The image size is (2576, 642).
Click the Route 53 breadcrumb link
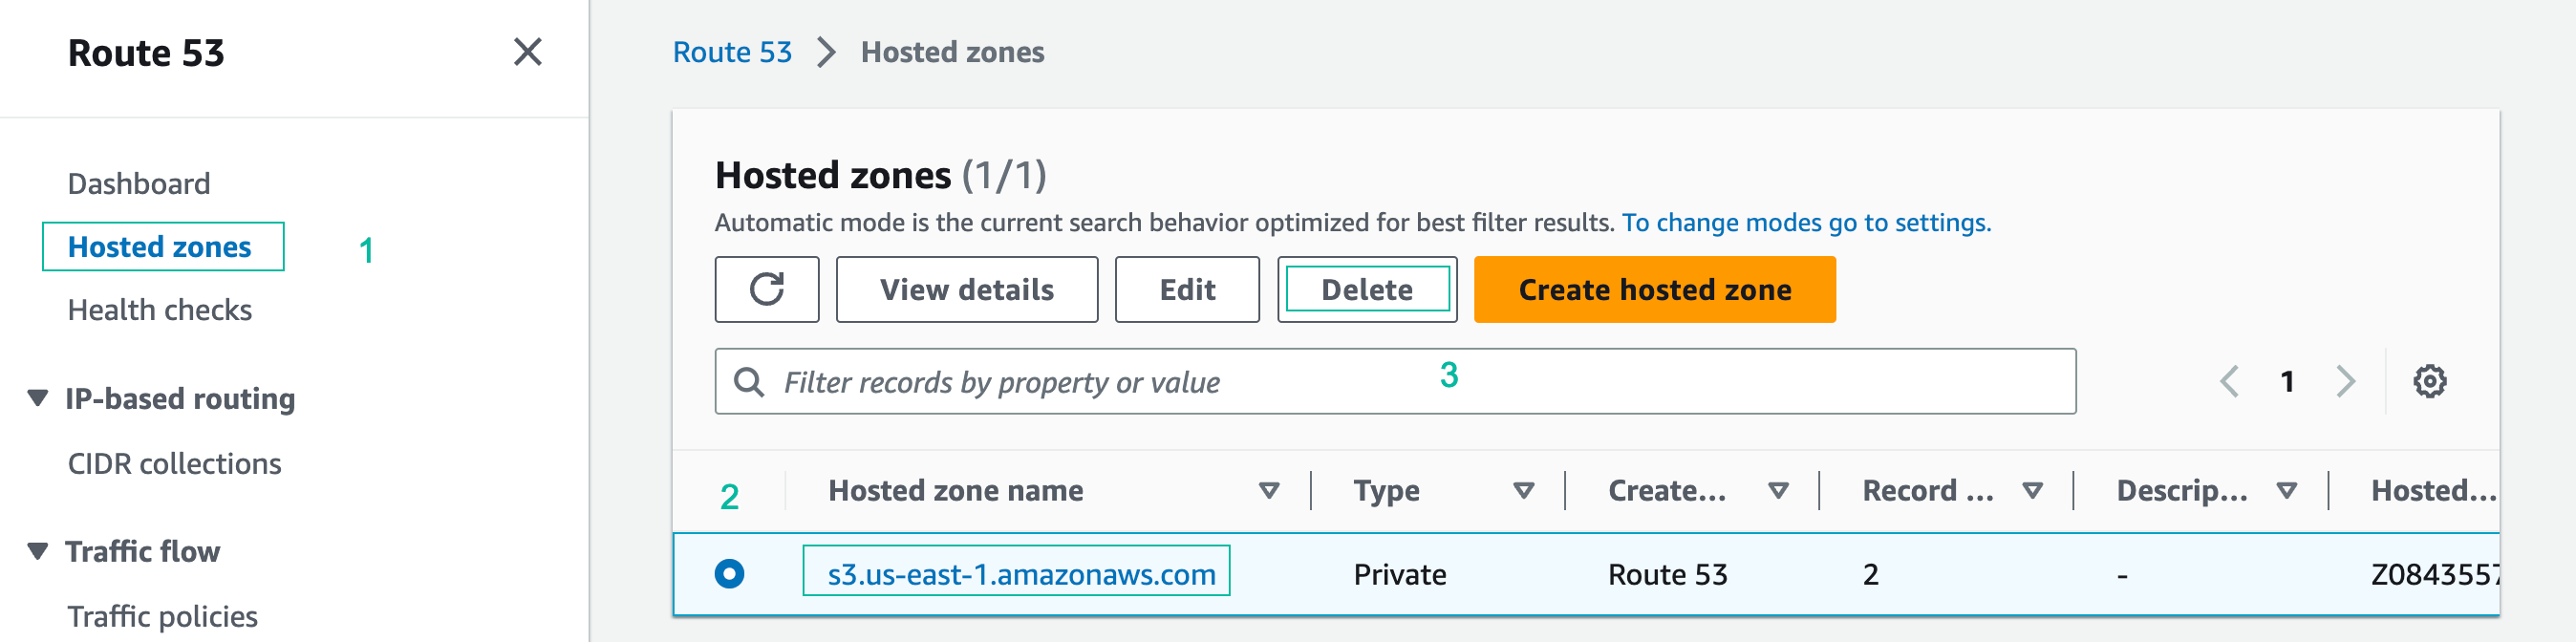pos(732,52)
